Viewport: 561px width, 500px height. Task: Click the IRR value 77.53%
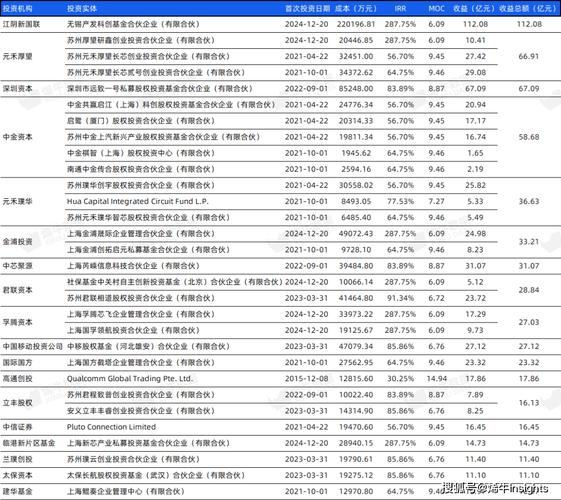tap(400, 201)
